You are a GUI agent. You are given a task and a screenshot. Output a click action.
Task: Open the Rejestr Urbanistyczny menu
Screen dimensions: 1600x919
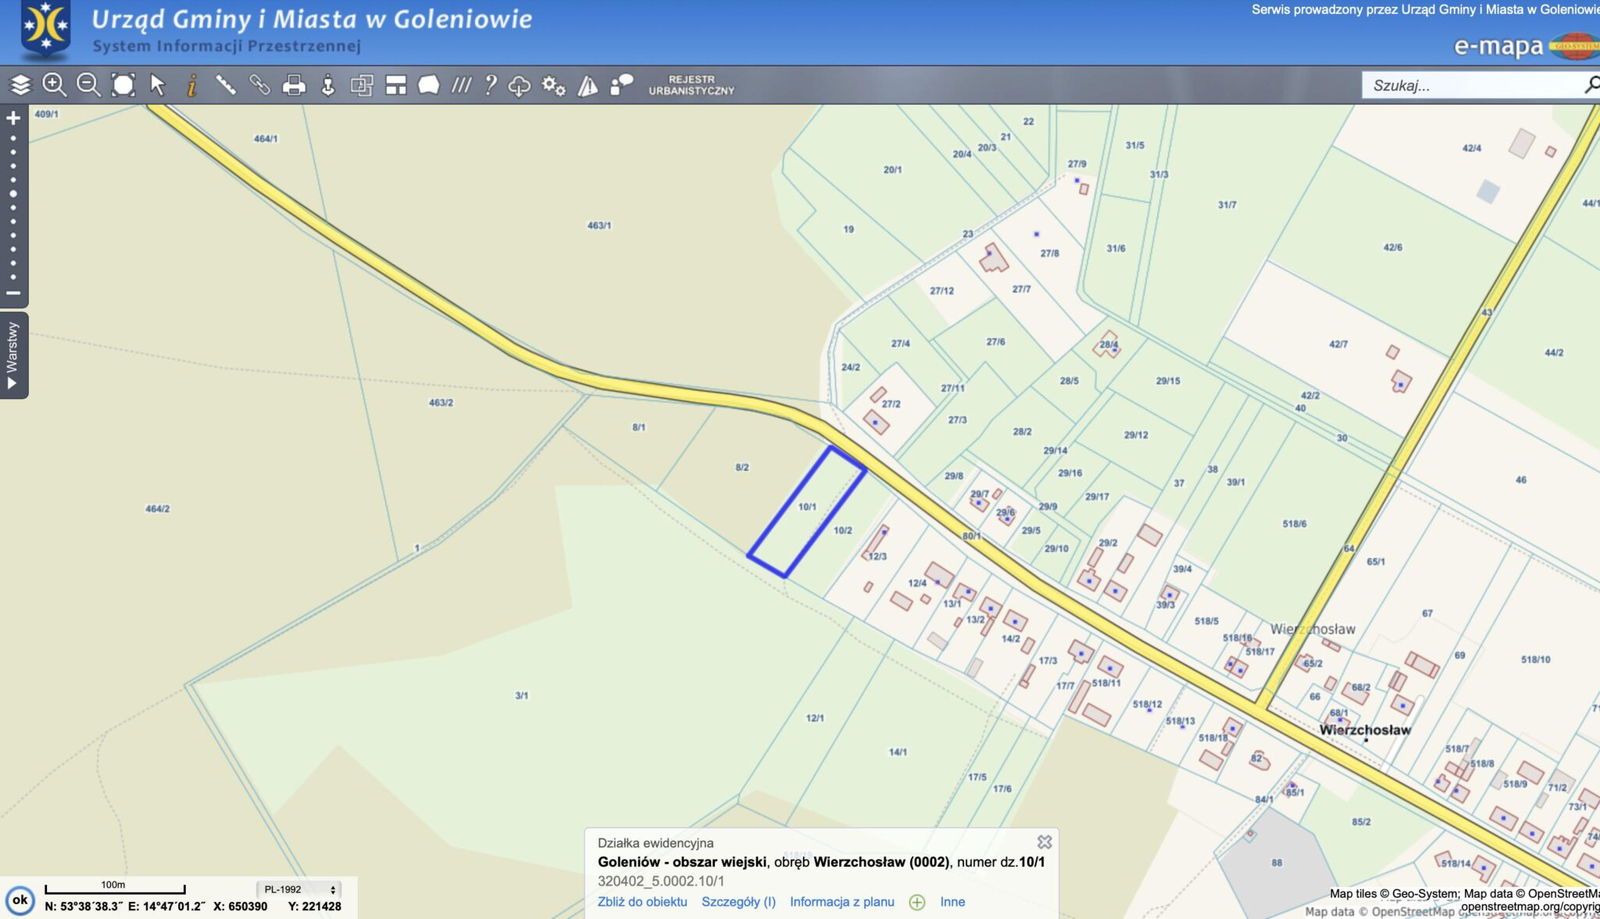(x=691, y=85)
